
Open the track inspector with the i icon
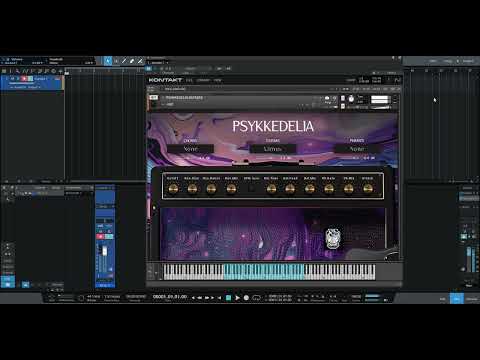[x=10, y=71]
